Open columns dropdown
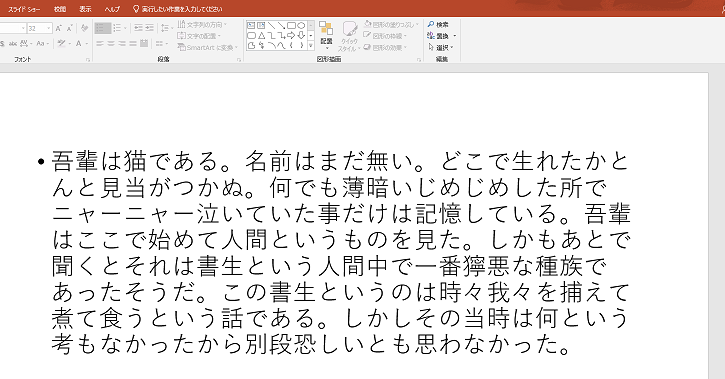 [161, 43]
